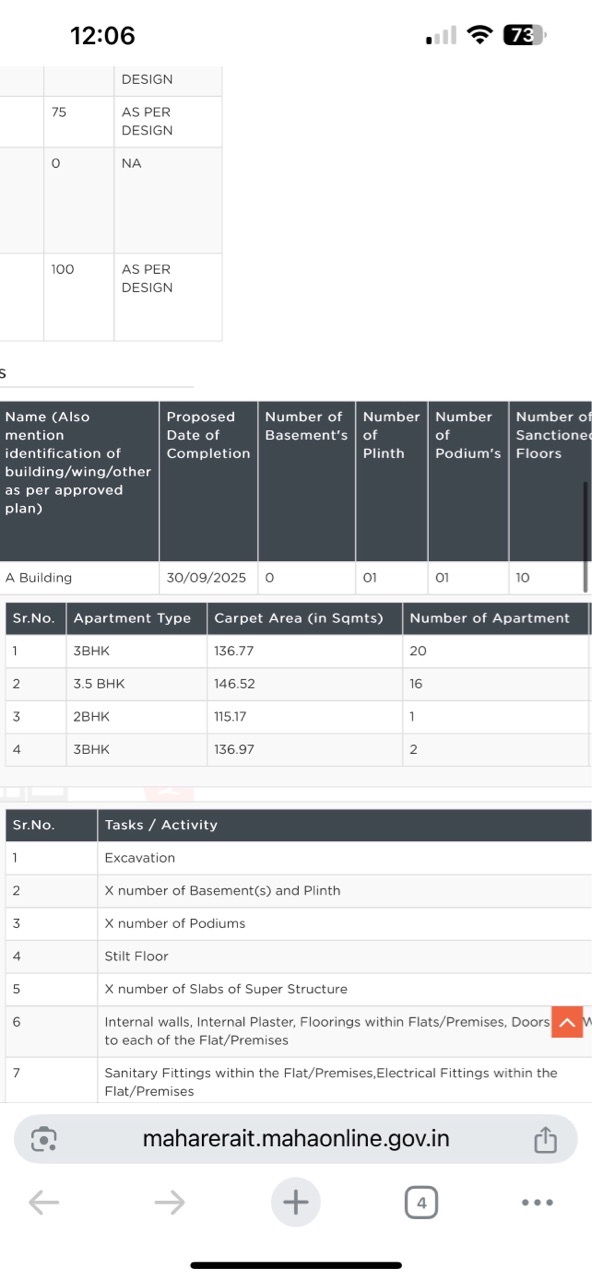The height and width of the screenshot is (1280, 592).
Task: Go forward with browser forward arrow
Action: 170,1203
